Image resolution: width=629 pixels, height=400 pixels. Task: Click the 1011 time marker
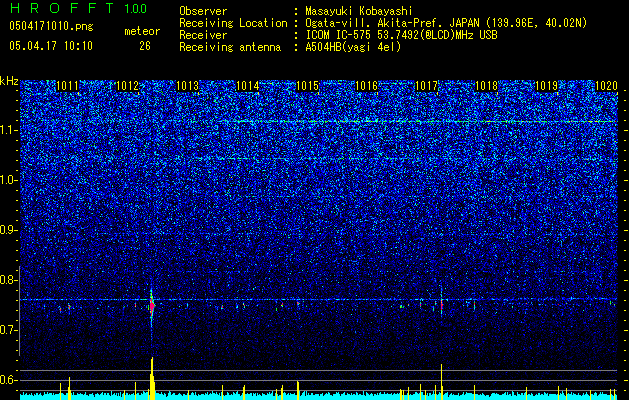click(x=67, y=86)
